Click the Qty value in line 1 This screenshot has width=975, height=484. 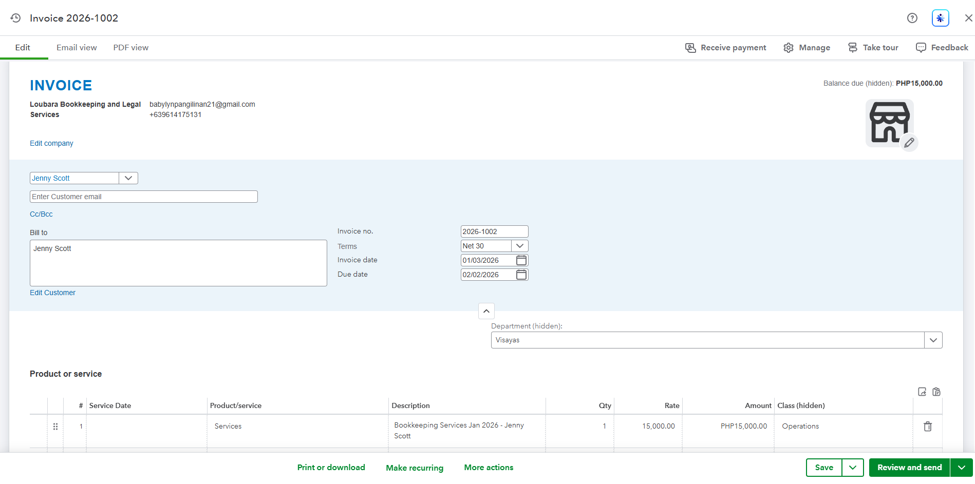[604, 427]
